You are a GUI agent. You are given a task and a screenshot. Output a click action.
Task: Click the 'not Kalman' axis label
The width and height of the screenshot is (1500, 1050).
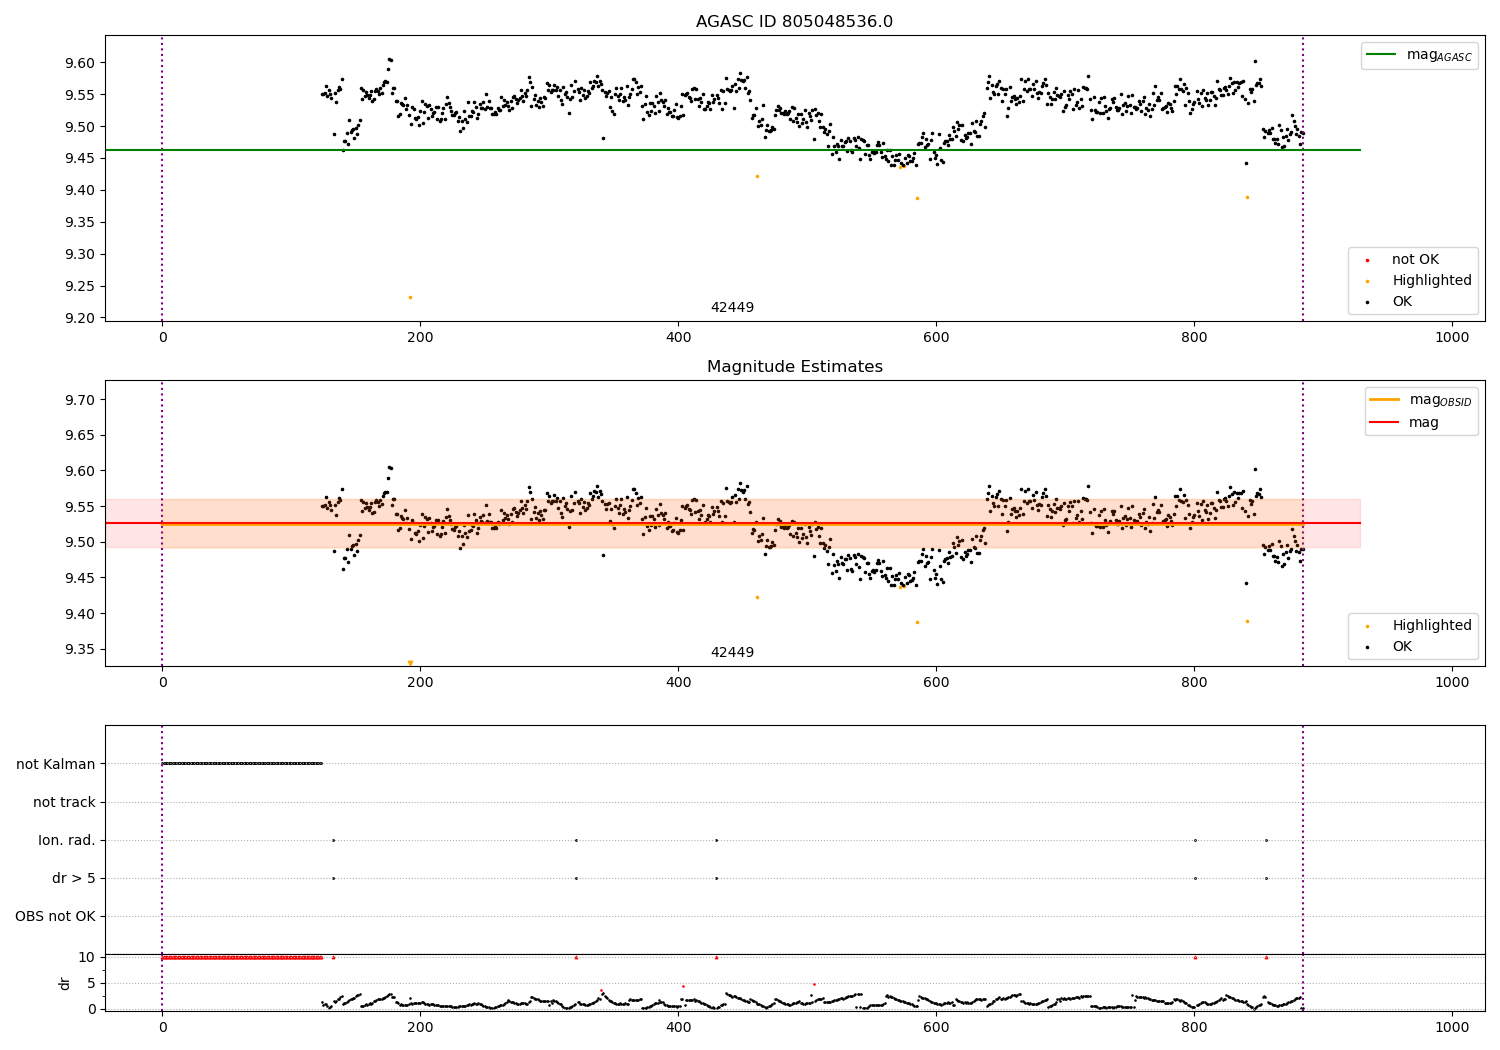[x=56, y=764]
